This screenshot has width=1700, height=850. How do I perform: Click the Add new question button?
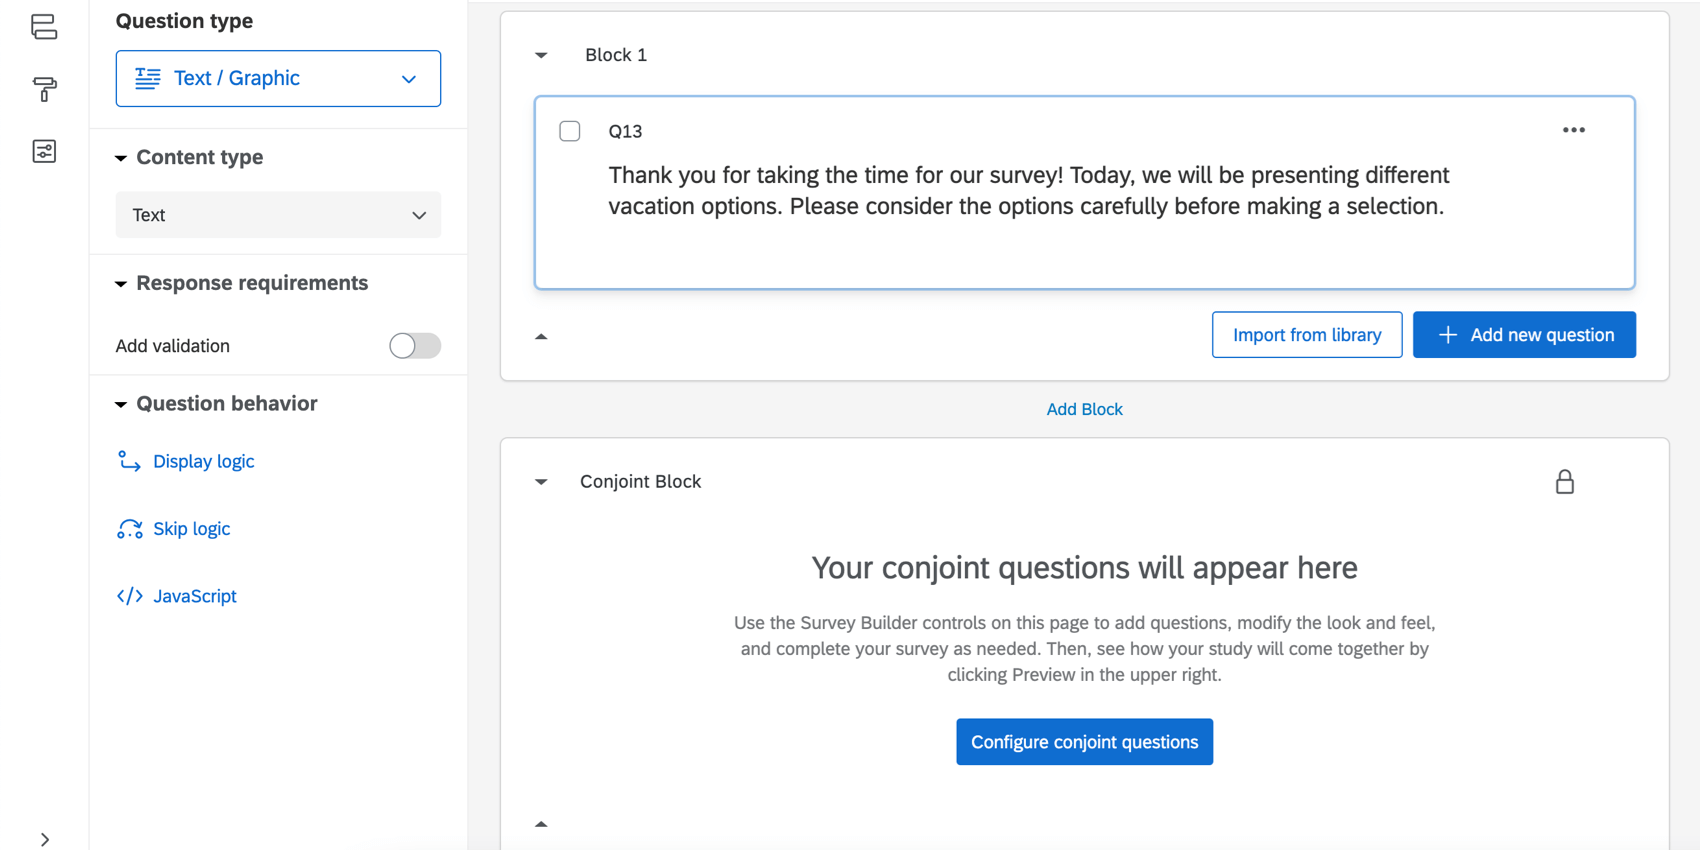(x=1523, y=335)
